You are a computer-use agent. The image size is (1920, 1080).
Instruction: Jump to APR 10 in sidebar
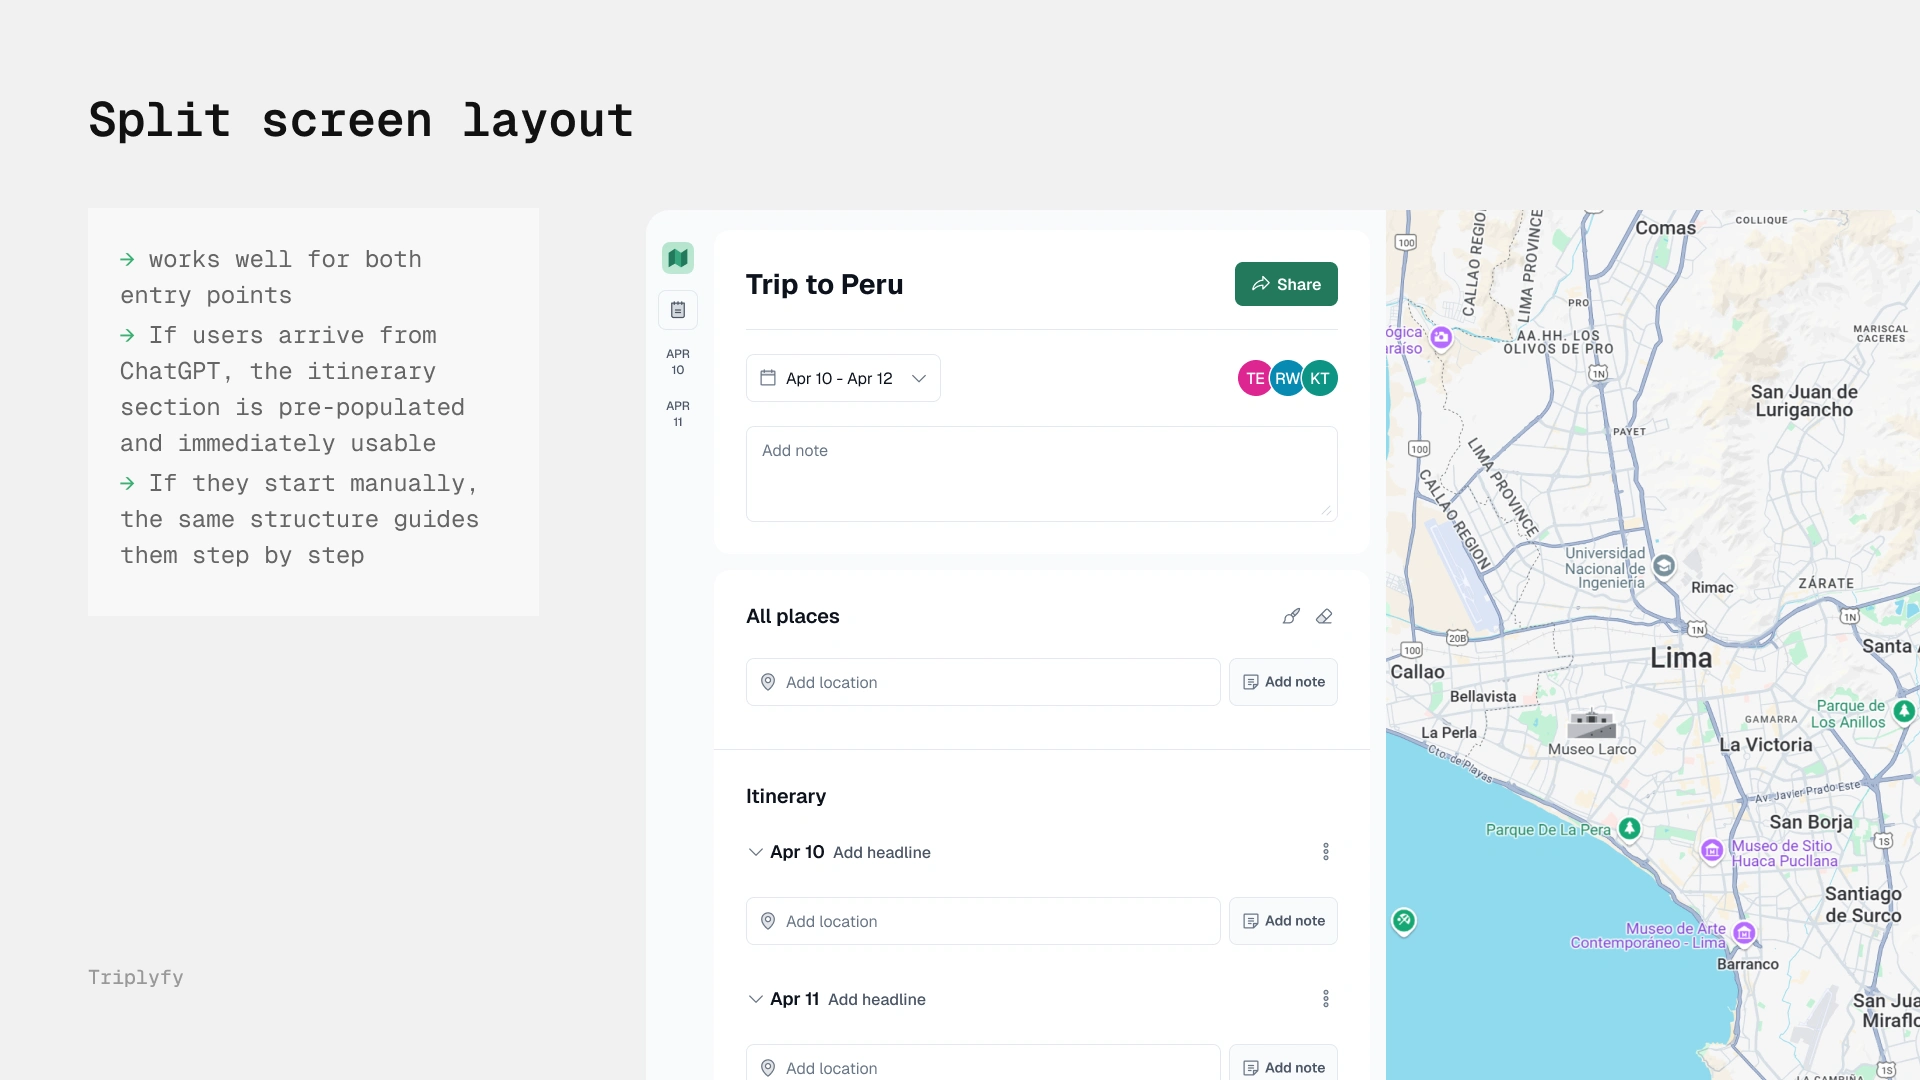point(678,362)
